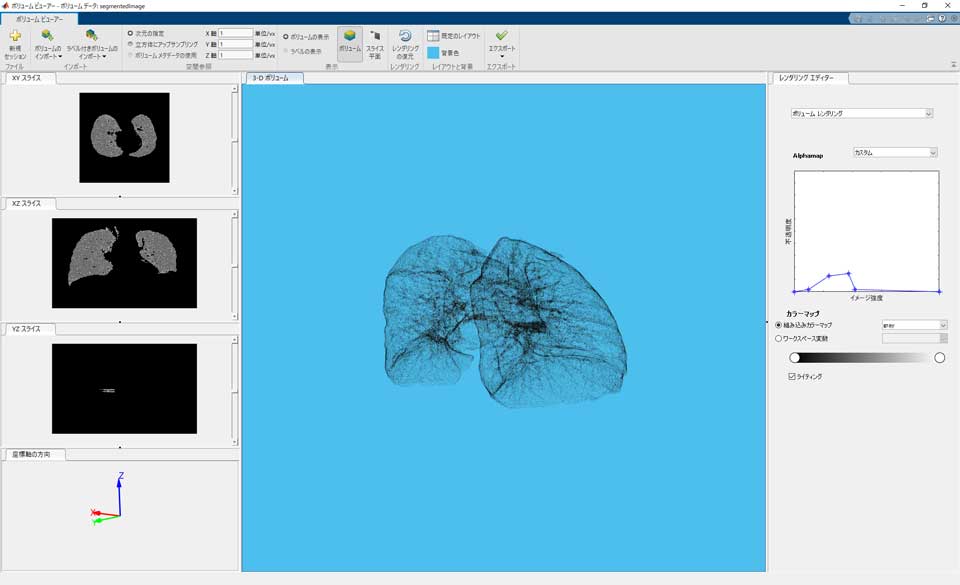The width and height of the screenshot is (960, 585).
Task: Open the ボリュームのインポート (Import Volume) button
Action: click(47, 38)
